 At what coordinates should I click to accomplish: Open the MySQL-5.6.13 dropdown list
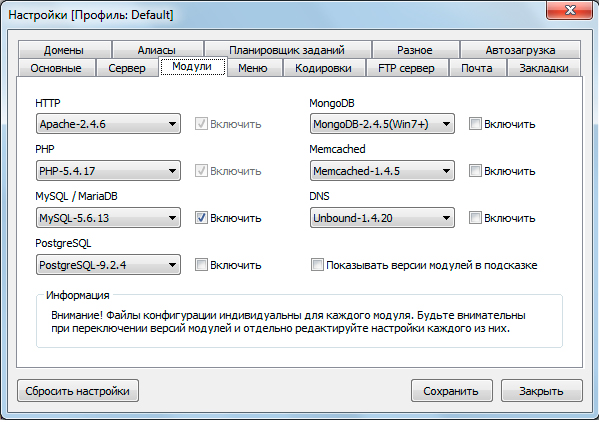click(x=108, y=218)
